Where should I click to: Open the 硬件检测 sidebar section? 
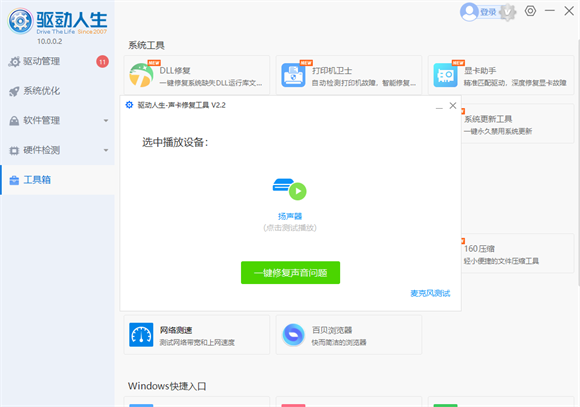tap(57, 150)
